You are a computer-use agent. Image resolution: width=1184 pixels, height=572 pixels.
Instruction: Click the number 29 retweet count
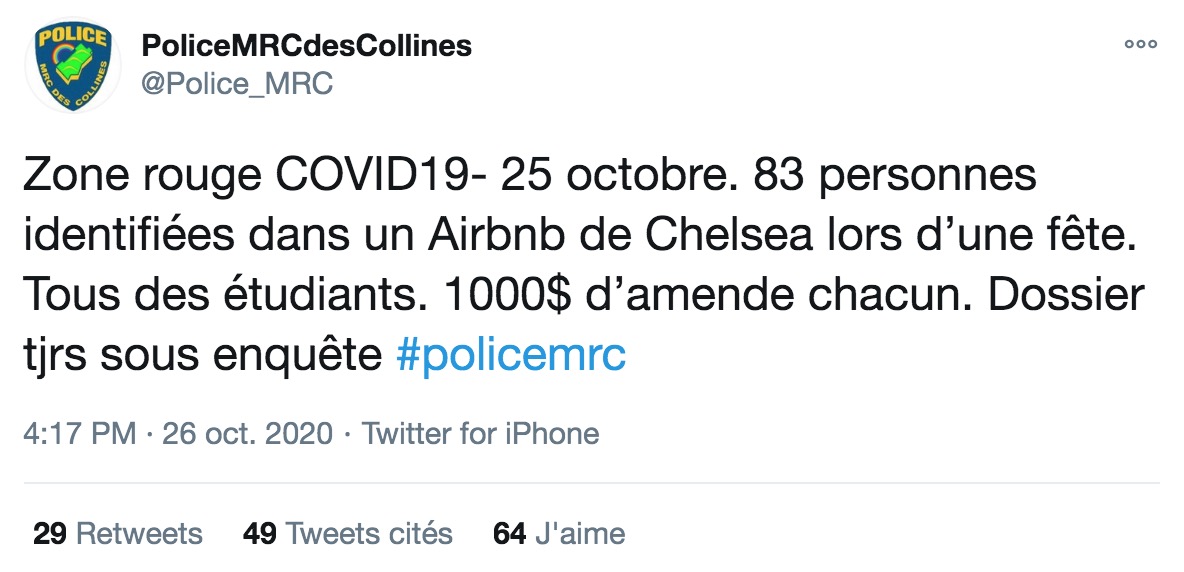click(x=51, y=534)
